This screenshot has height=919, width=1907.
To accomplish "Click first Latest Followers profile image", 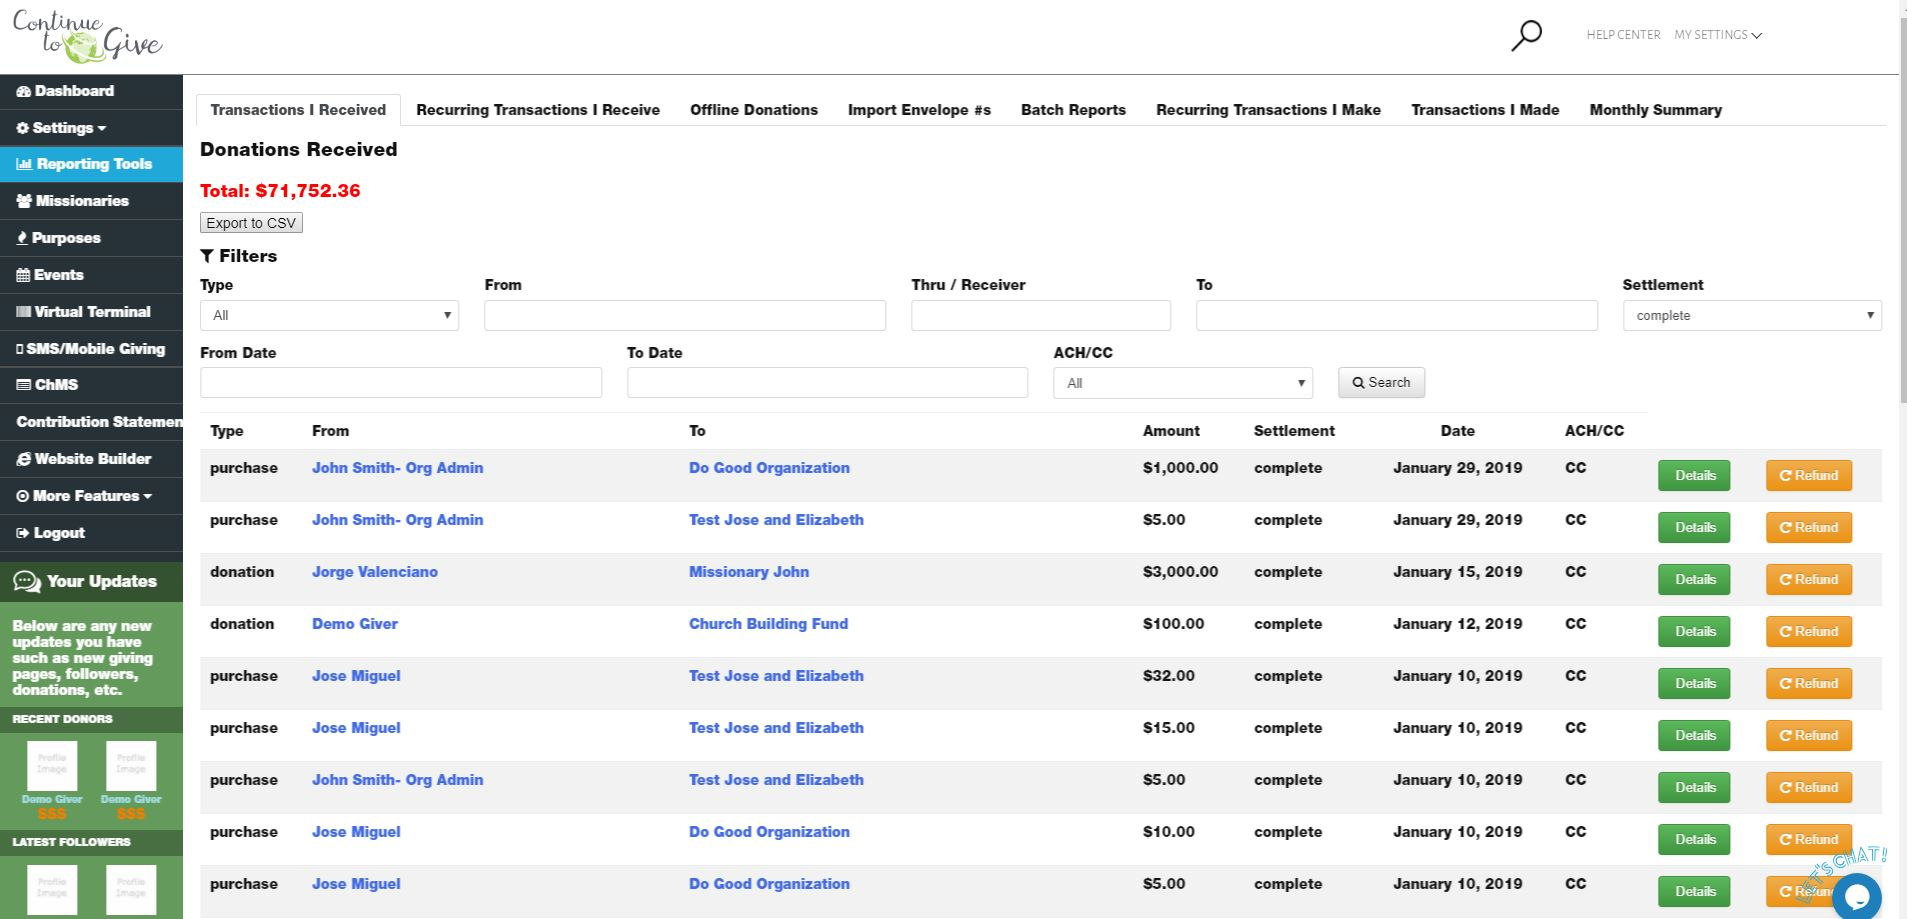I will pos(52,890).
